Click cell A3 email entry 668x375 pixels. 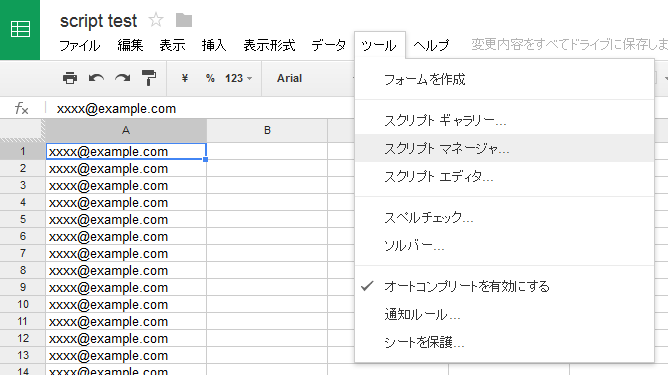point(126,185)
